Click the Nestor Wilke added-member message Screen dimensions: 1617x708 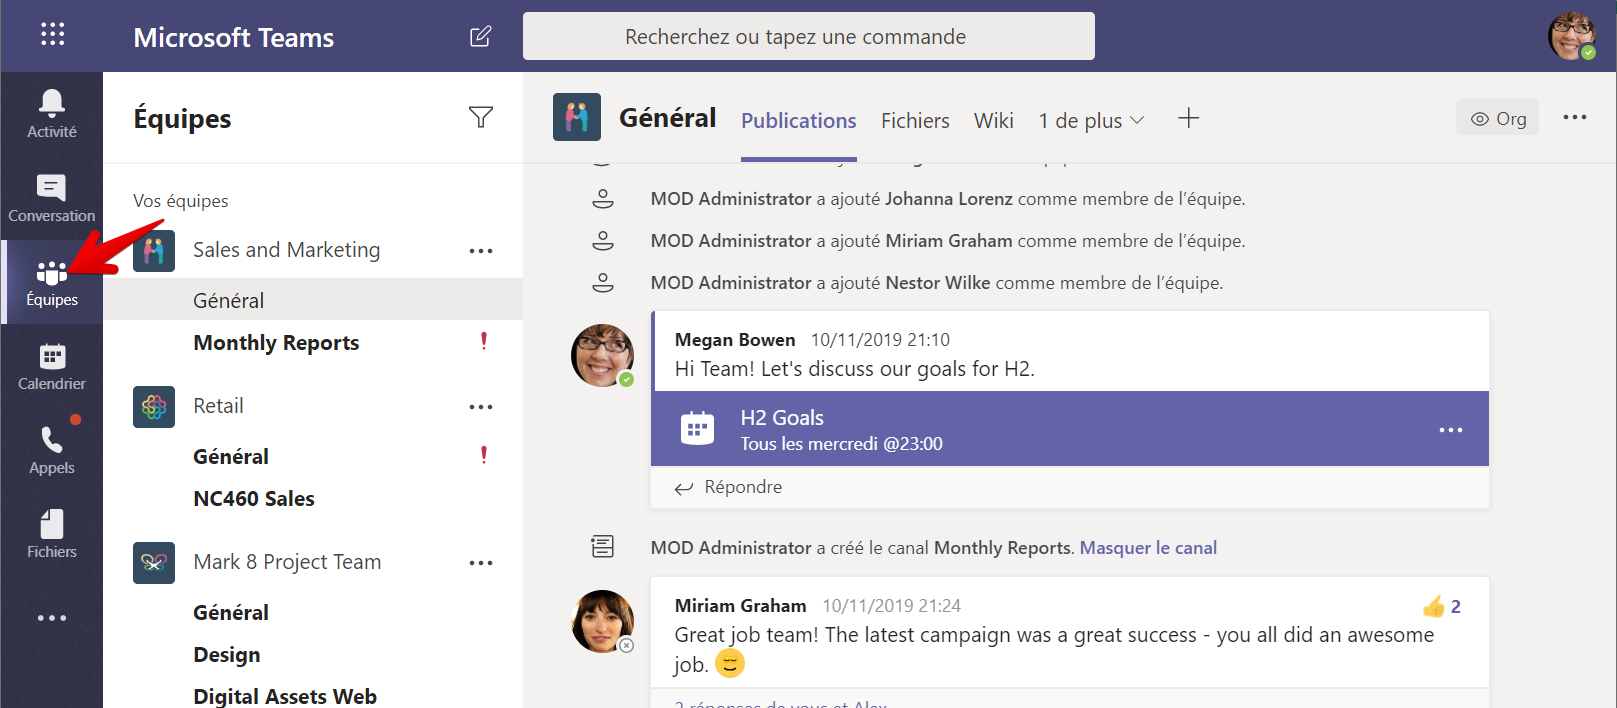937,283
